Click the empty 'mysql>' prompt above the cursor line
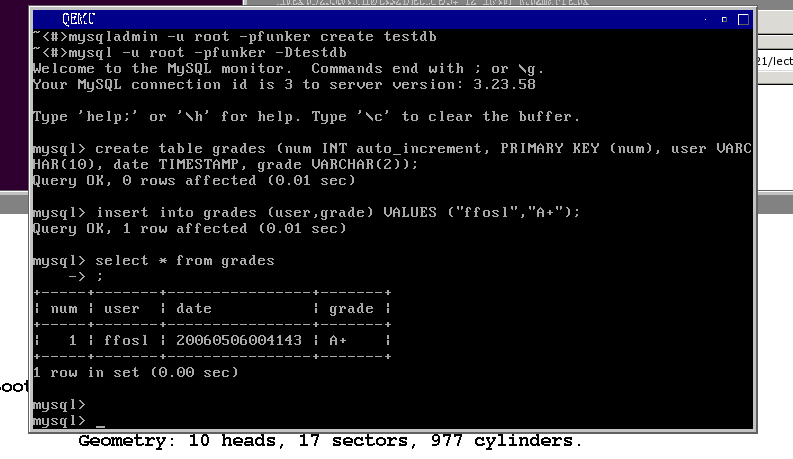793x459 pixels. tap(59, 405)
